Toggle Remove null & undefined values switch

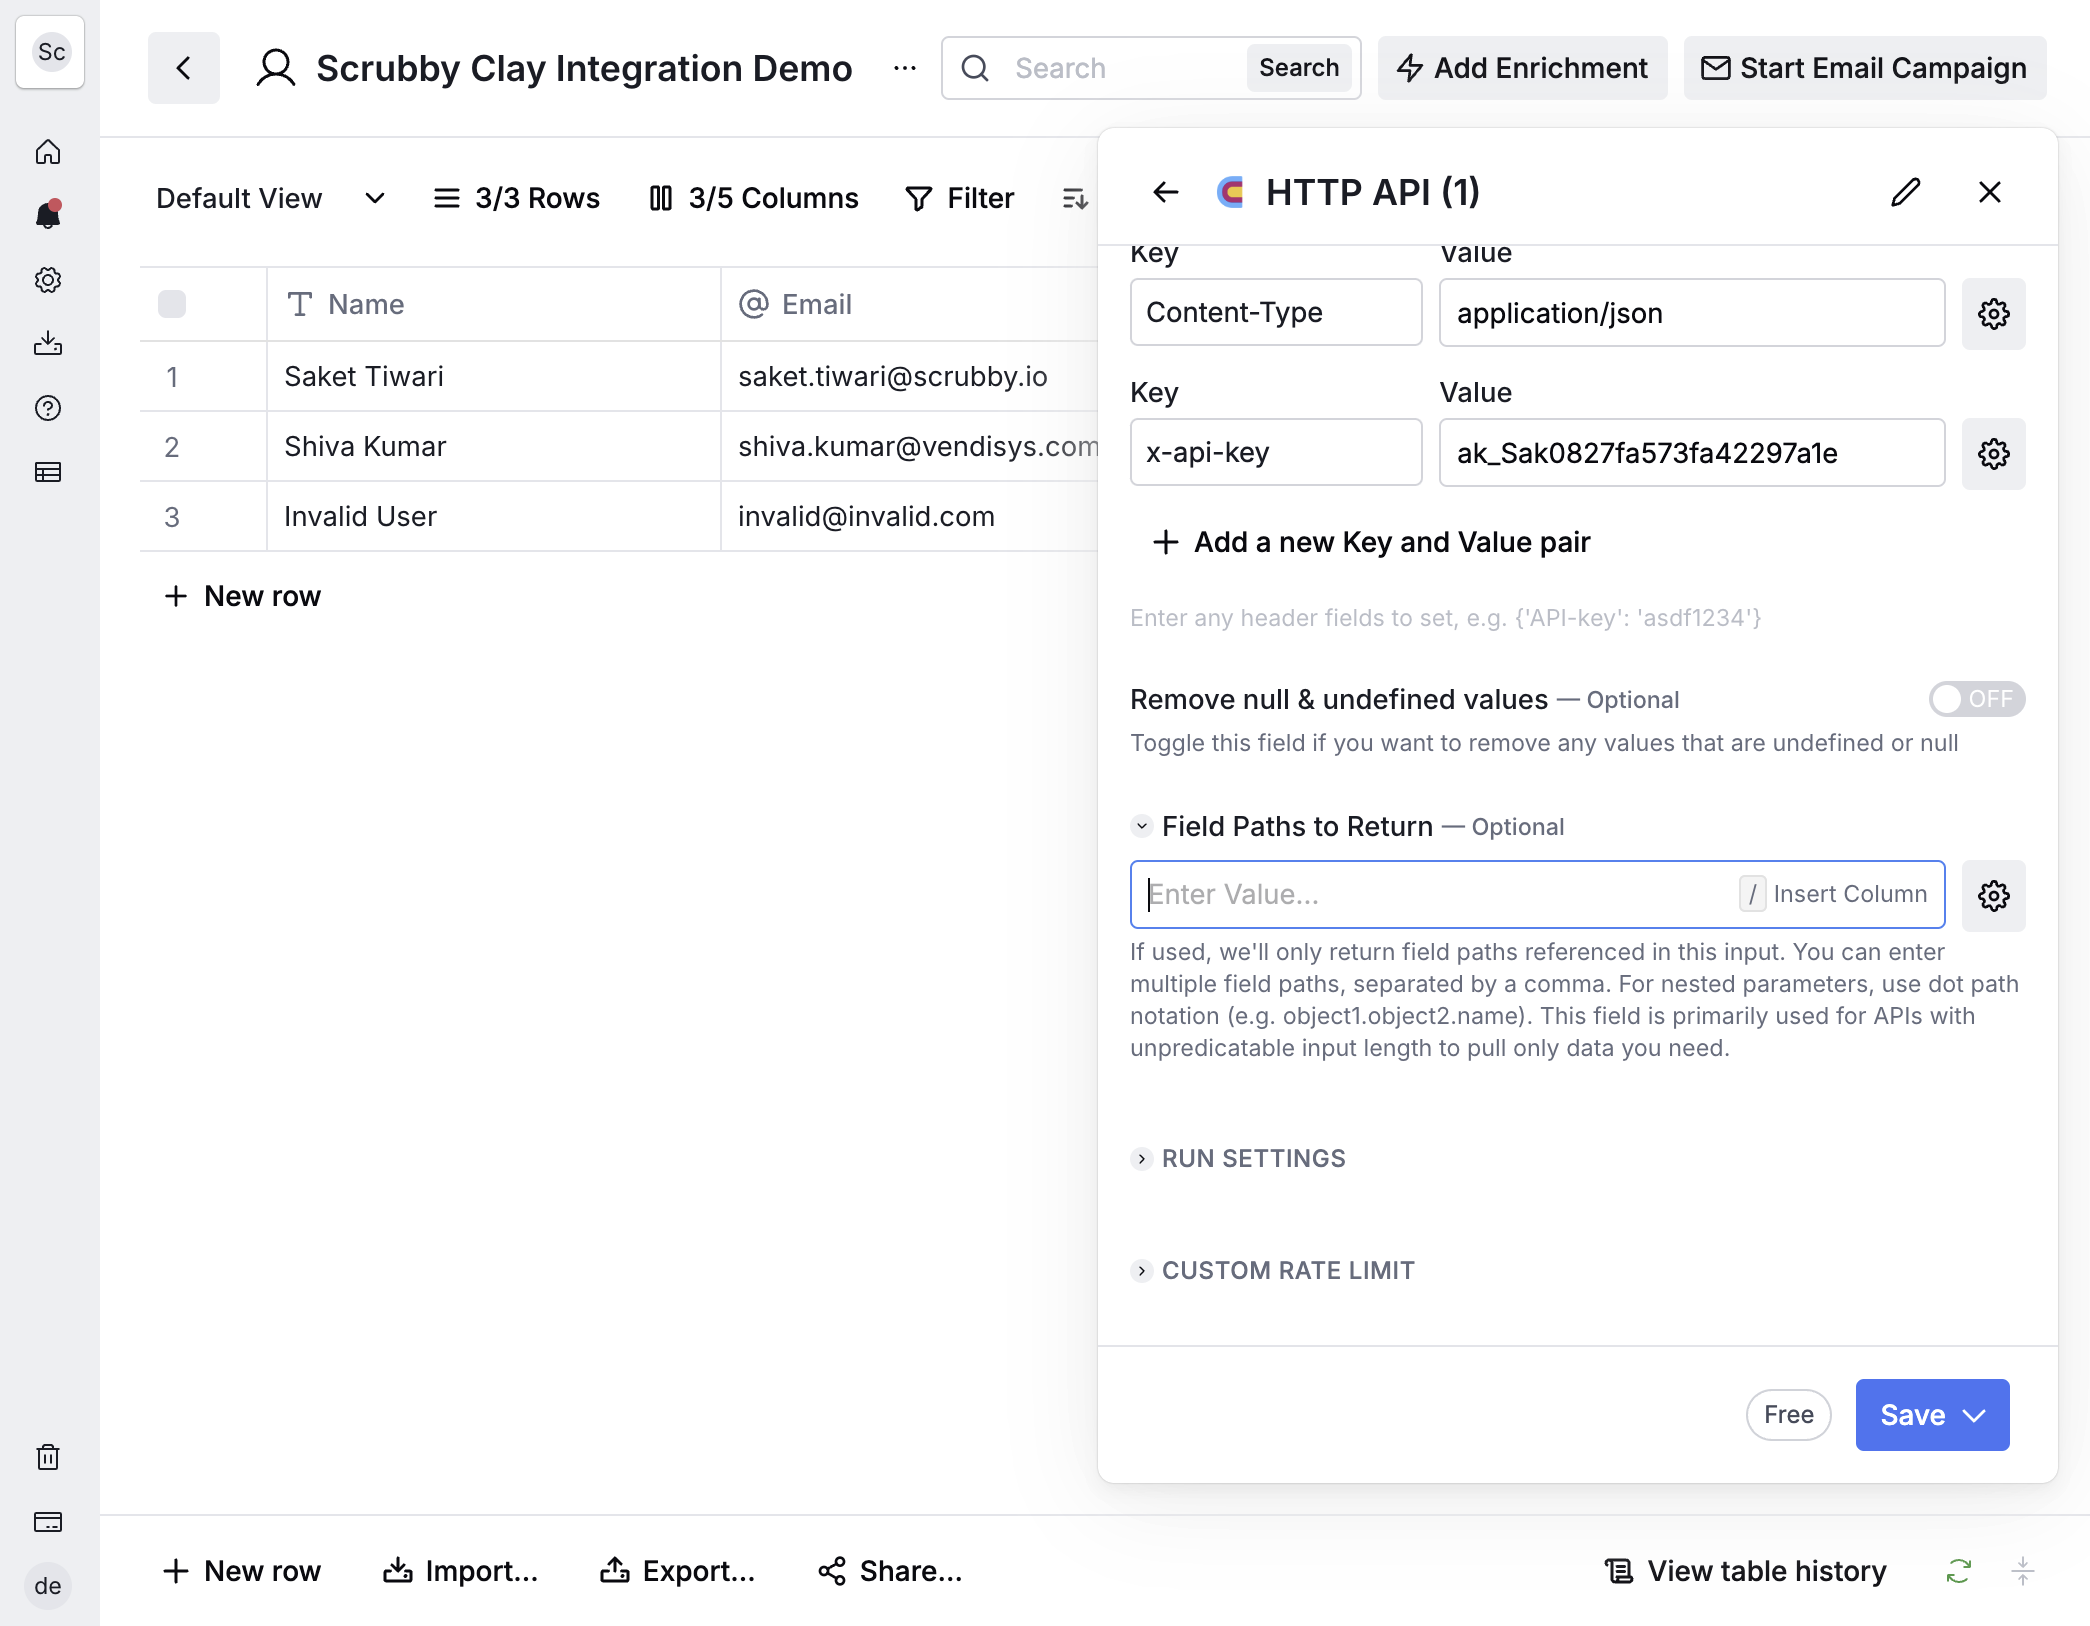[1977, 699]
